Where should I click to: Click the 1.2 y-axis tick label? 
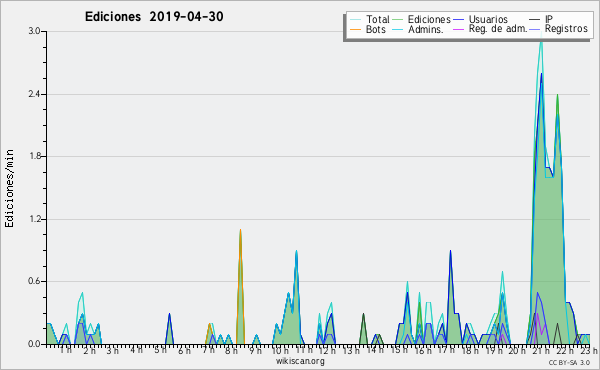coord(34,219)
